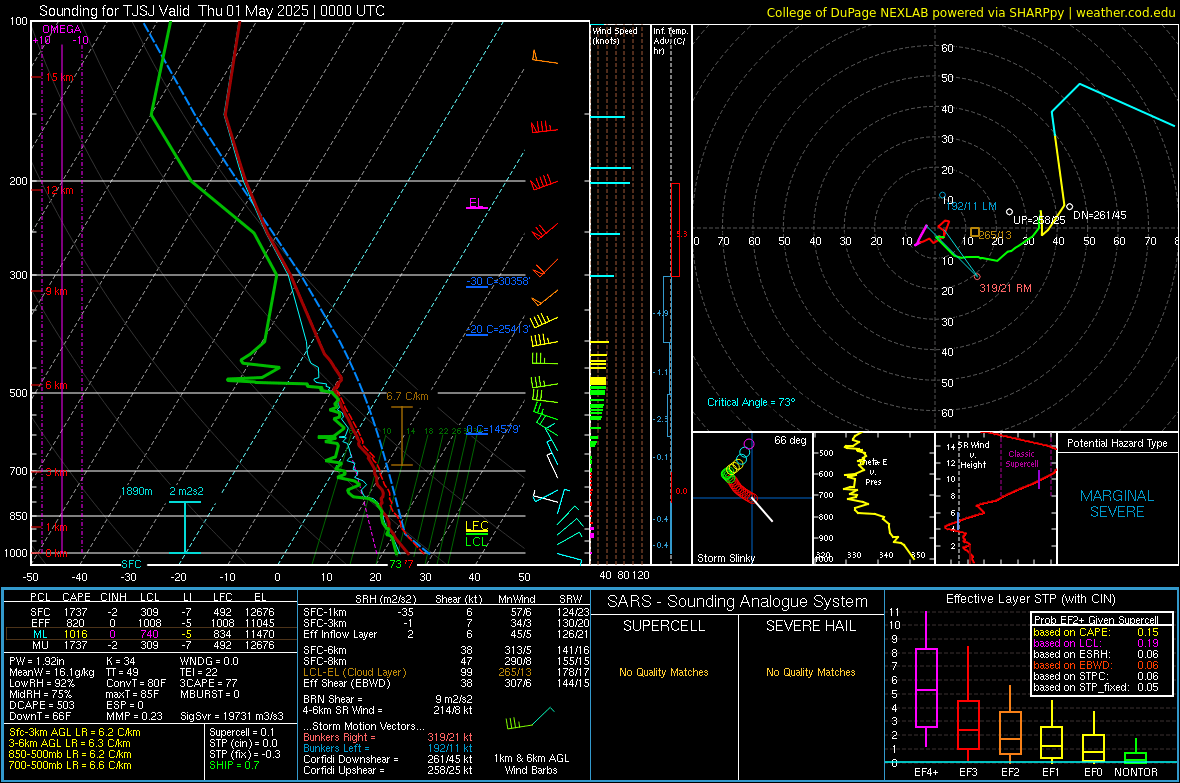Click the CINH column header
The width and height of the screenshot is (1180, 783).
pos(113,597)
